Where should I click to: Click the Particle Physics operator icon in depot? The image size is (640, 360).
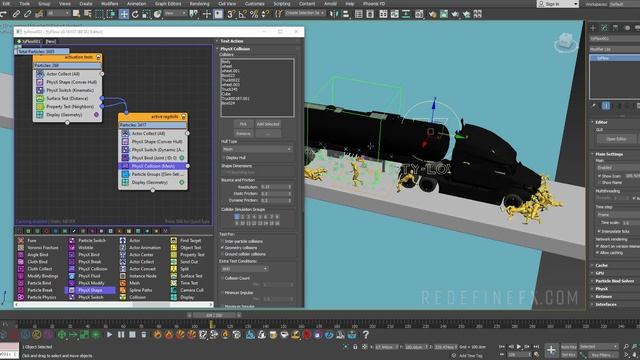pyautogui.click(x=21, y=297)
